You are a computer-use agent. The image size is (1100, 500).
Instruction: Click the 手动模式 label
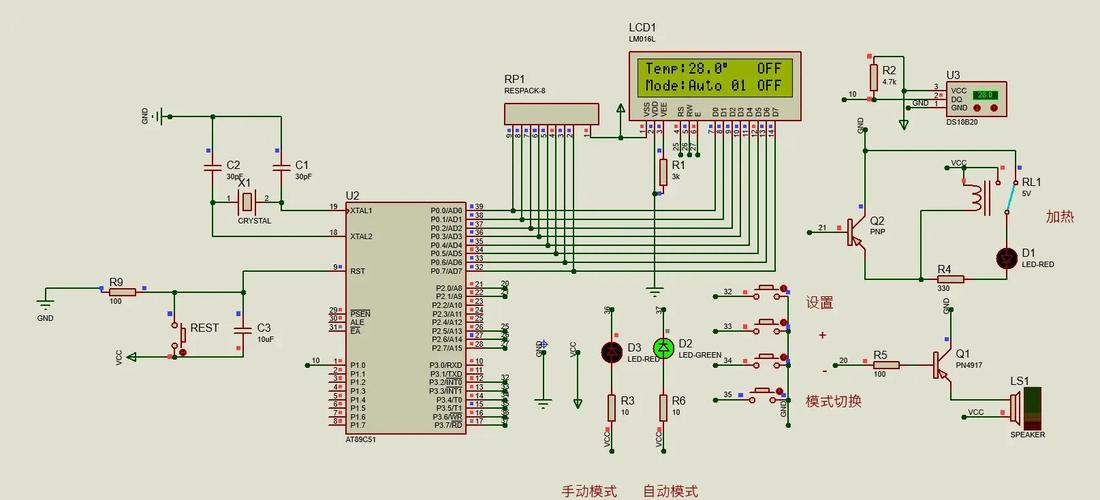pyautogui.click(x=589, y=492)
